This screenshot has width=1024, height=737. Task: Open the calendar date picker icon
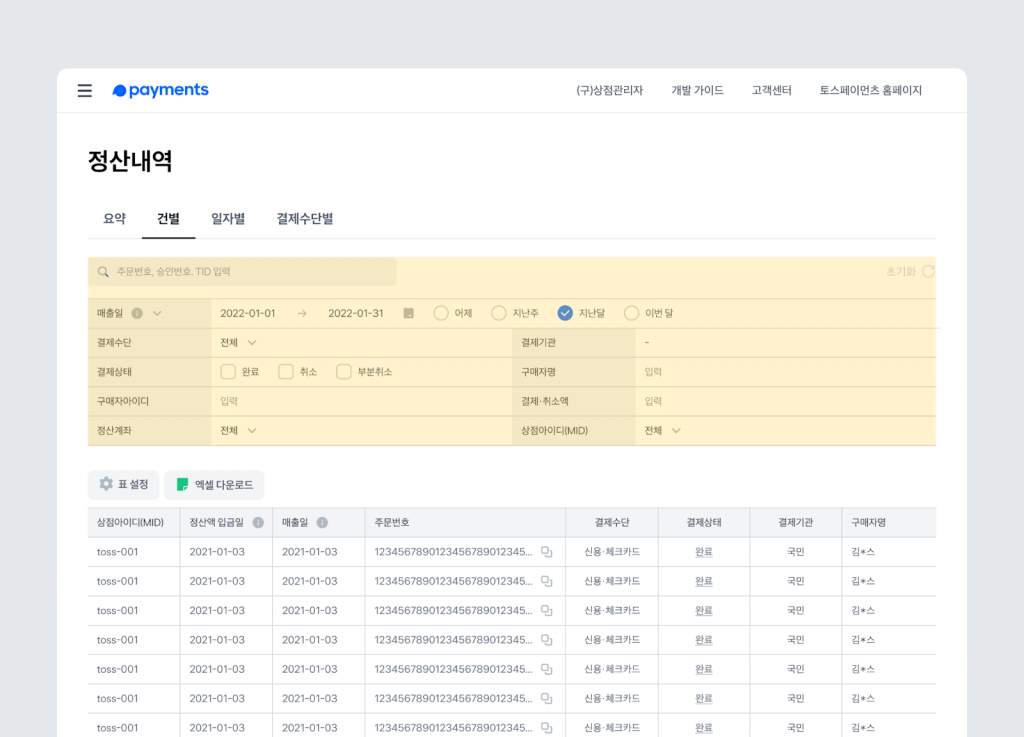coord(409,313)
